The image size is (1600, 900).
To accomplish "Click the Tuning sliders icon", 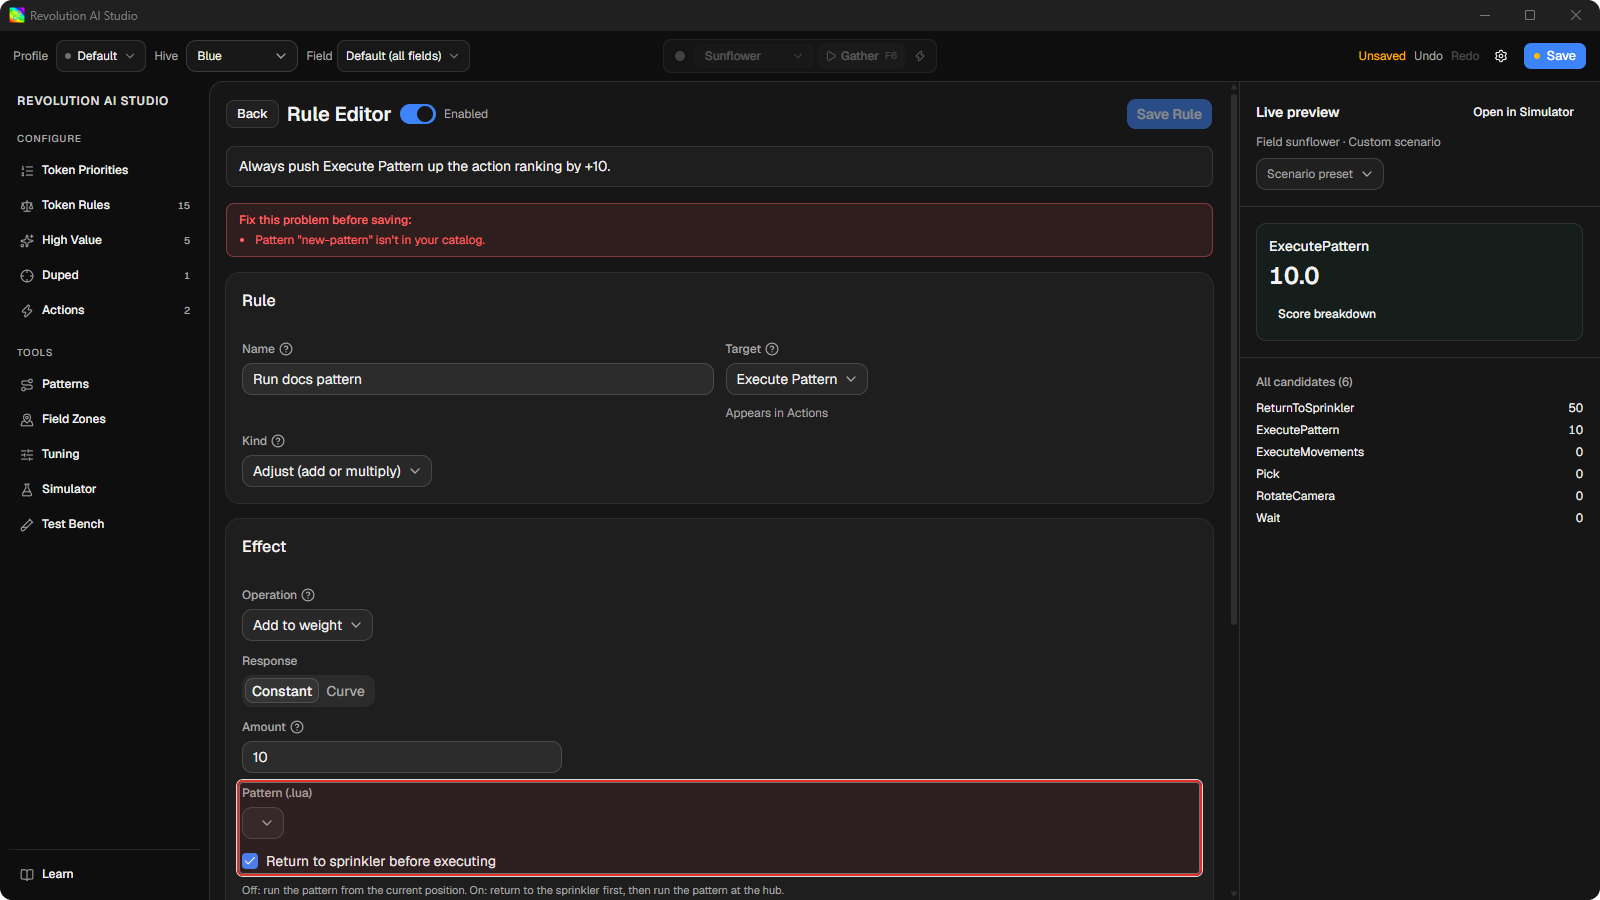I will coord(27,454).
